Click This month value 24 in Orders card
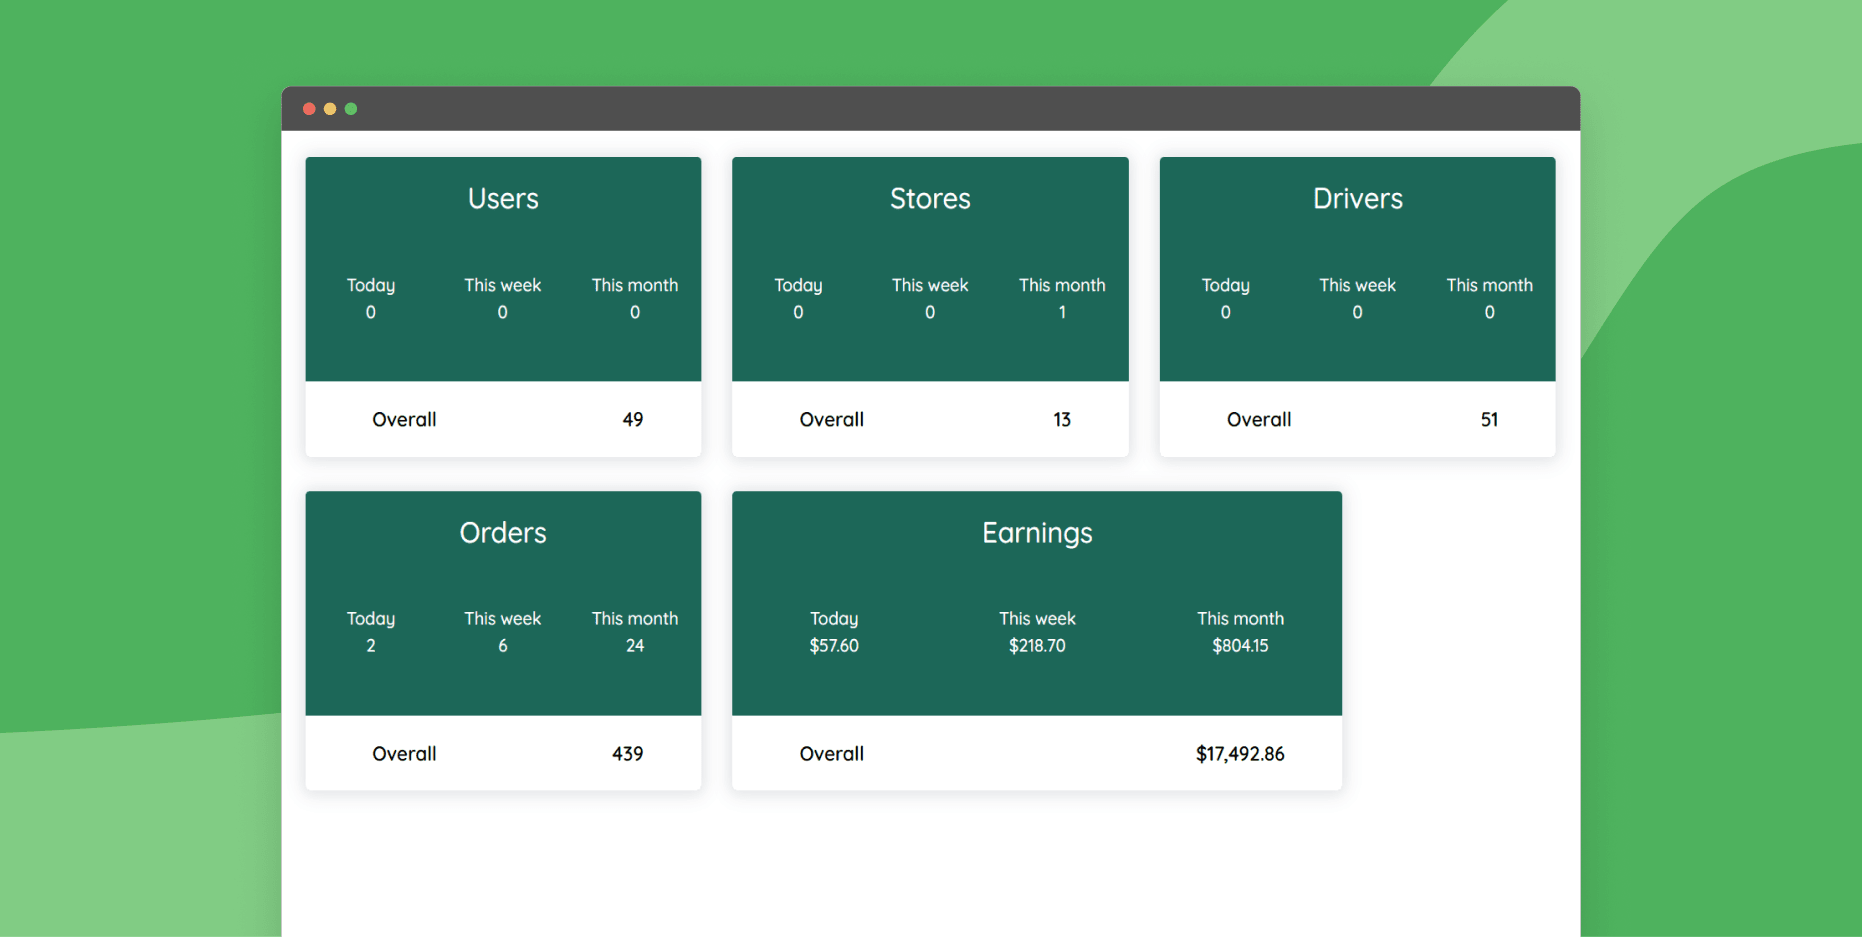 (x=635, y=646)
